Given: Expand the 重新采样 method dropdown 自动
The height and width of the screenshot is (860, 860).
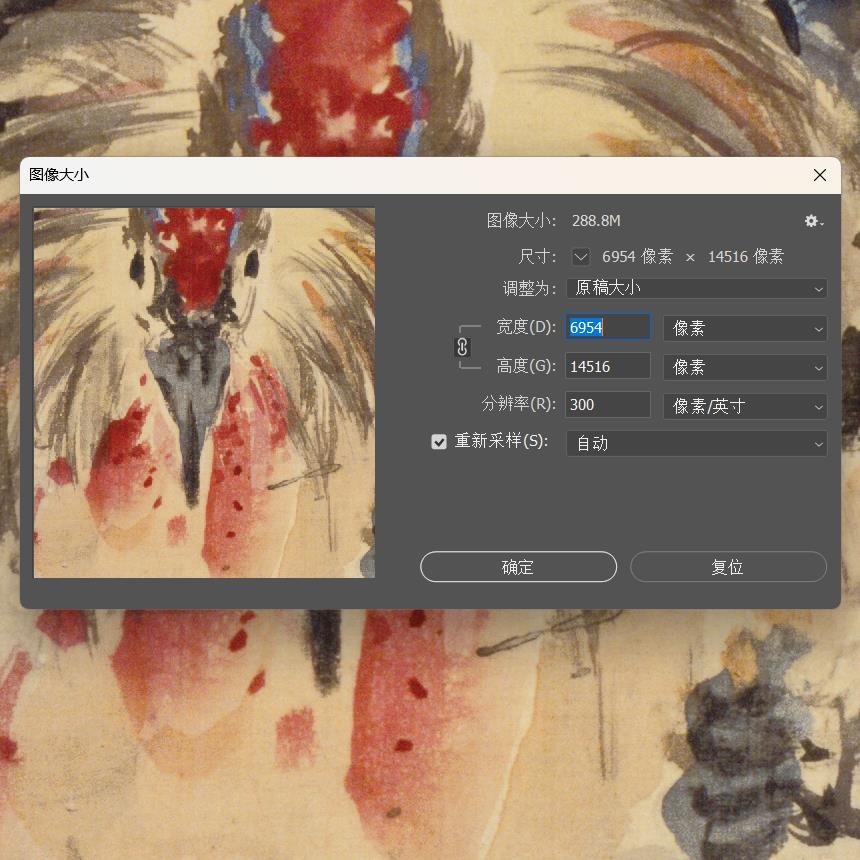Looking at the screenshot, I should coord(697,443).
